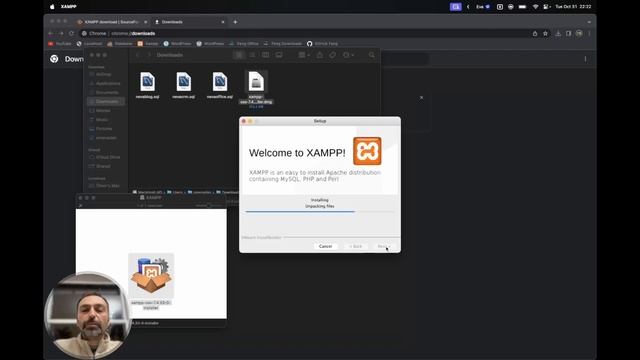The width and height of the screenshot is (640, 360).
Task: Select list view in Finder toolbar
Action: (252, 55)
